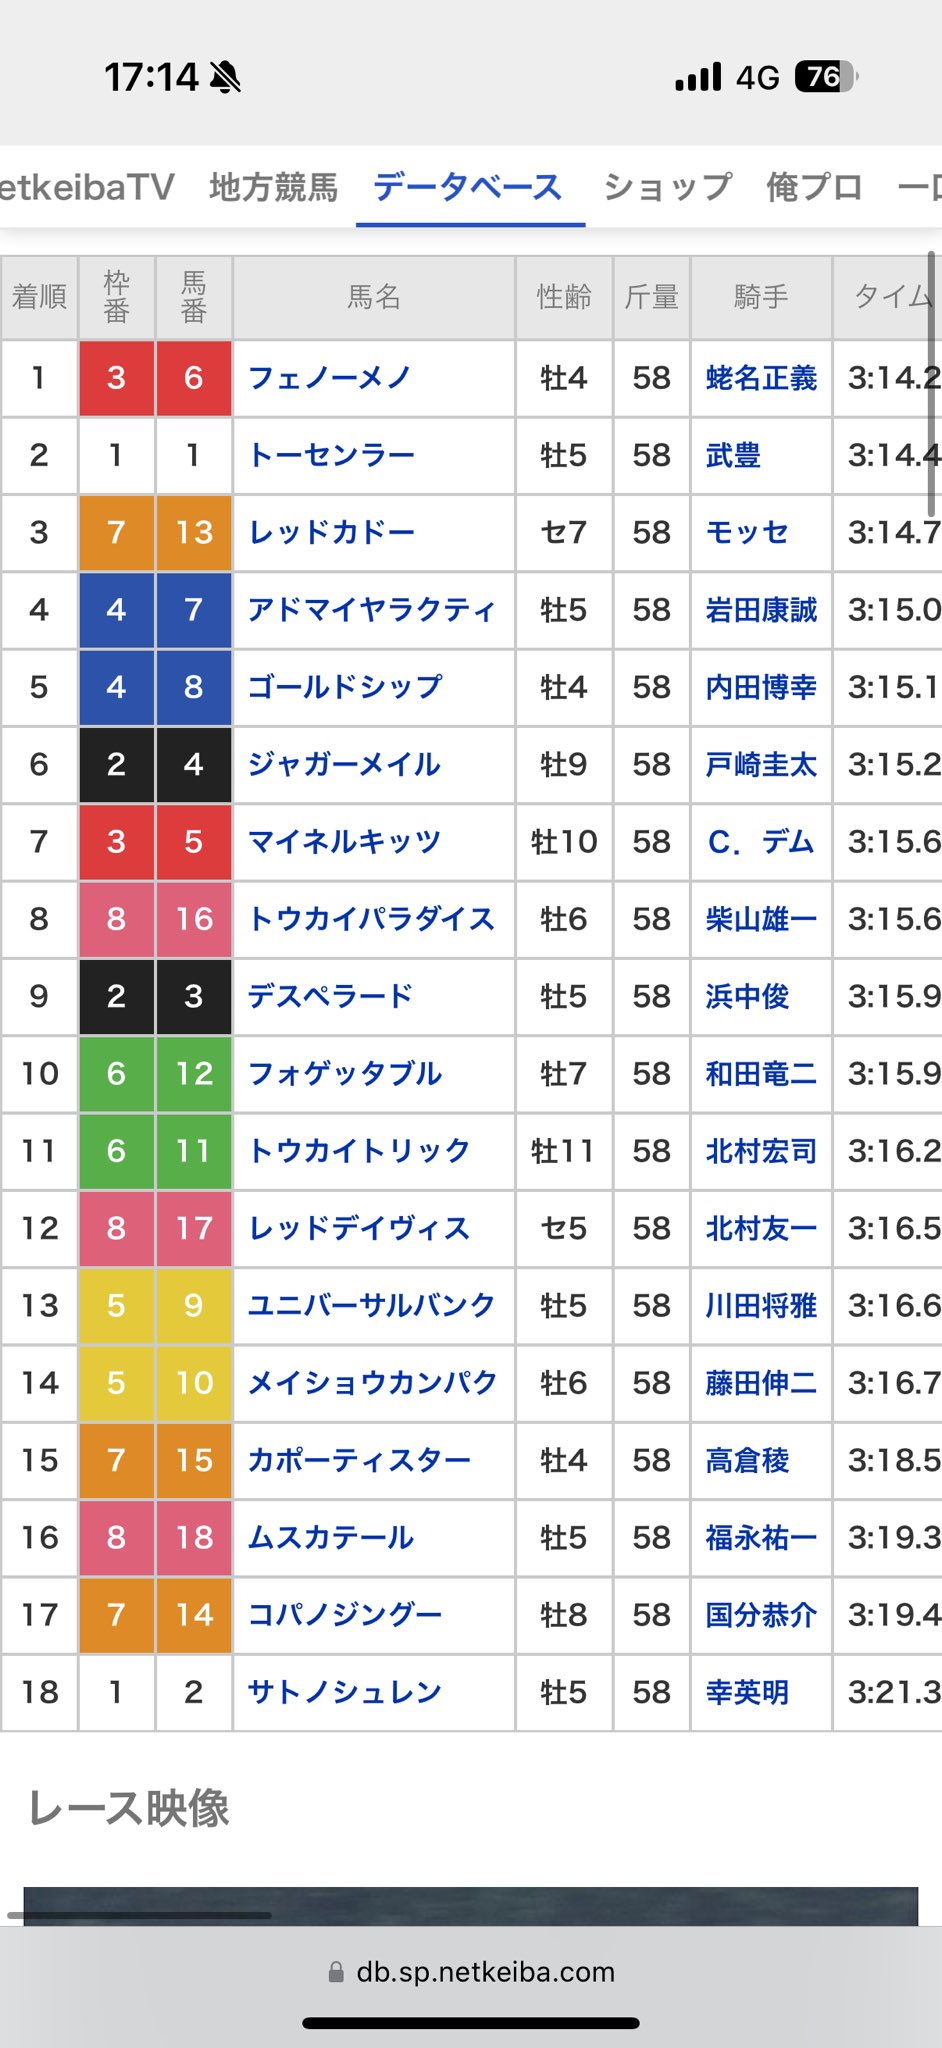This screenshot has height=2048, width=942.
Task: Tap the db.sp.netkeiba.com address bar
Action: (x=471, y=1972)
